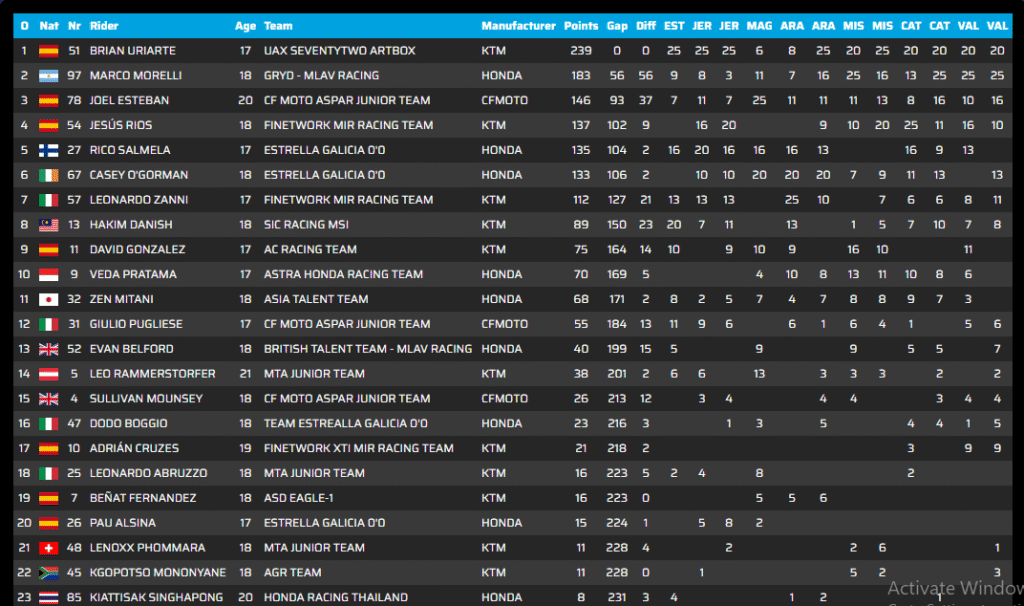The height and width of the screenshot is (606, 1024).
Task: Select the Asia Talent Team name
Action: pyautogui.click(x=316, y=299)
